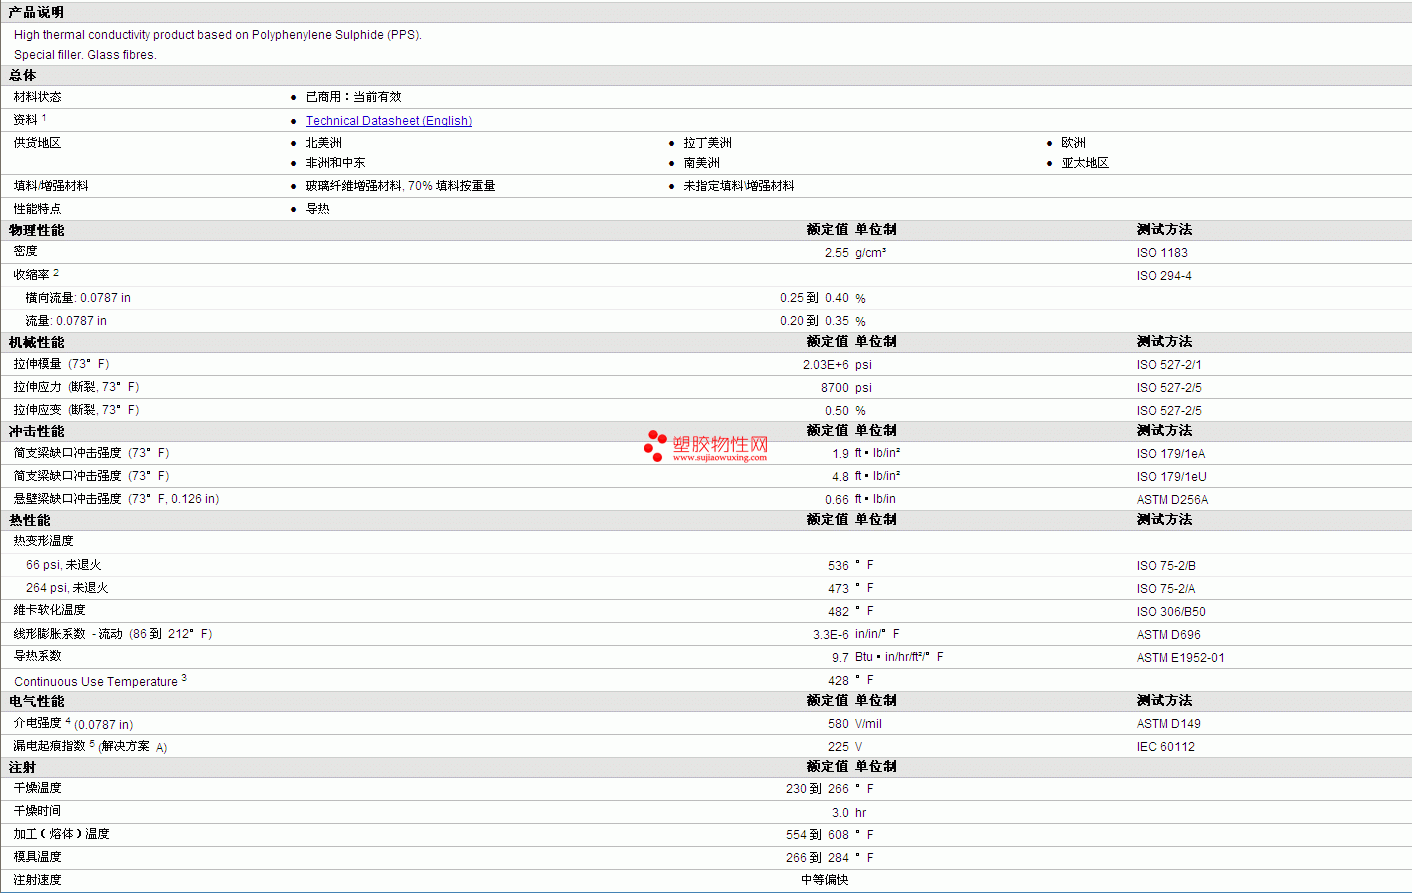Click the 机械性能 section header
1412x893 pixels.
pyautogui.click(x=36, y=342)
